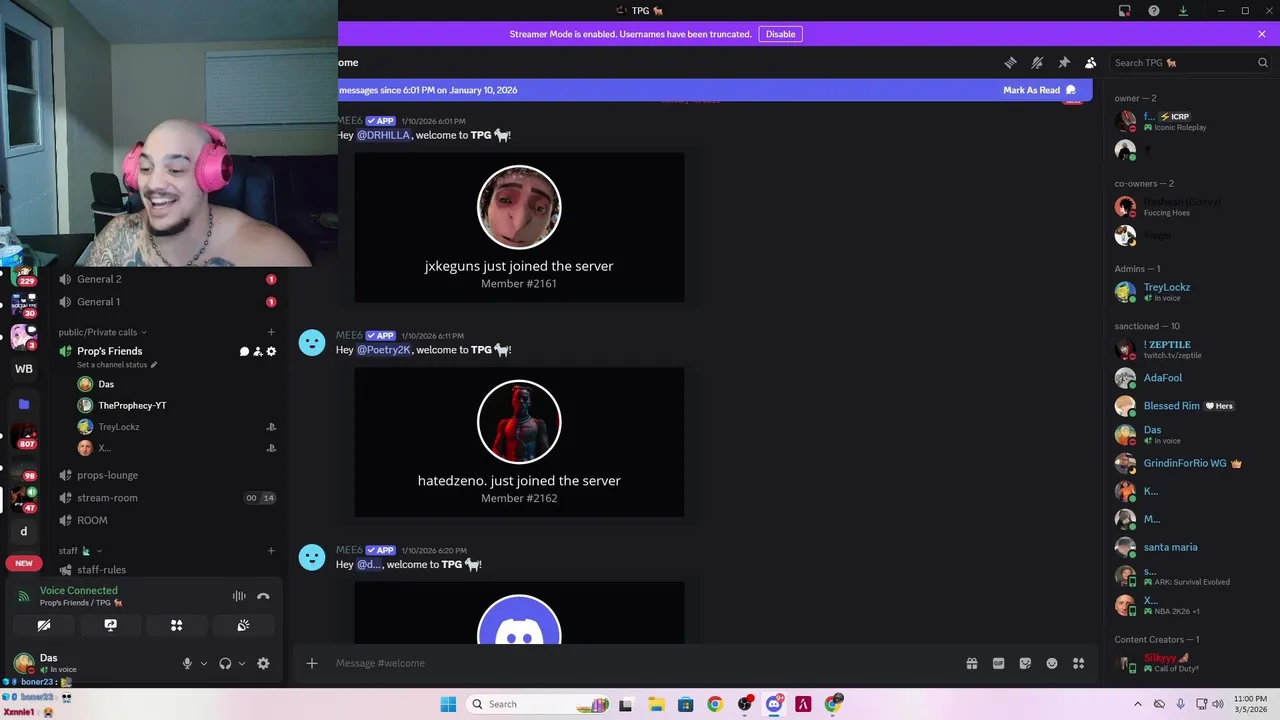Start screen share
Image resolution: width=1280 pixels, height=720 pixels.
pyautogui.click(x=110, y=625)
